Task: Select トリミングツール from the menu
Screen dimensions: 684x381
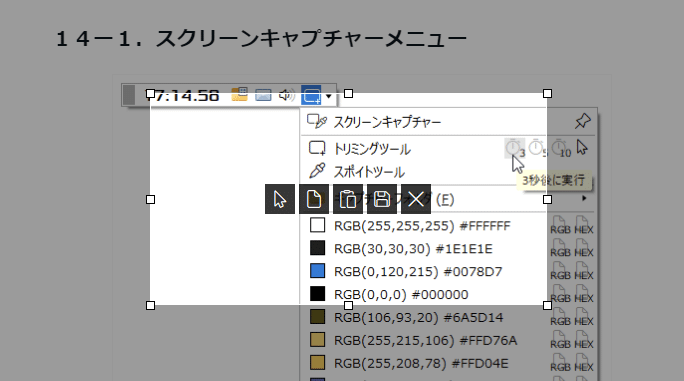Action: click(x=372, y=149)
